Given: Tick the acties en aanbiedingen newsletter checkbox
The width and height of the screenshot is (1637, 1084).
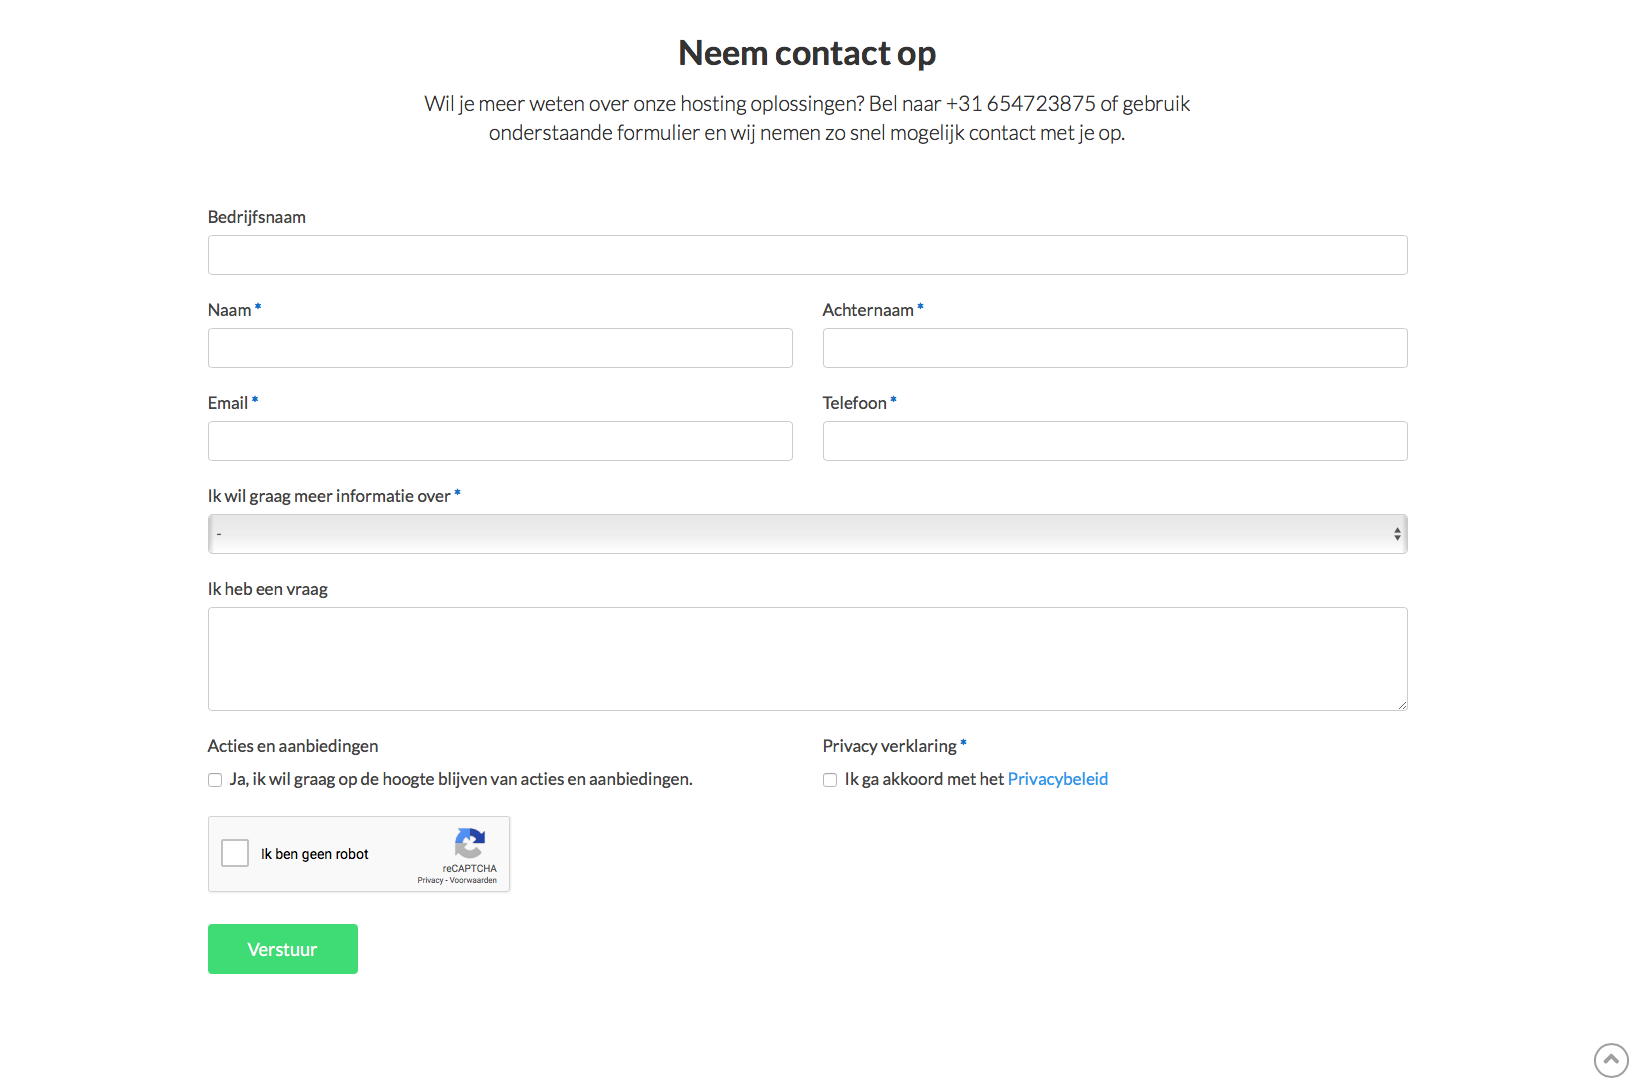Looking at the screenshot, I should pos(215,780).
